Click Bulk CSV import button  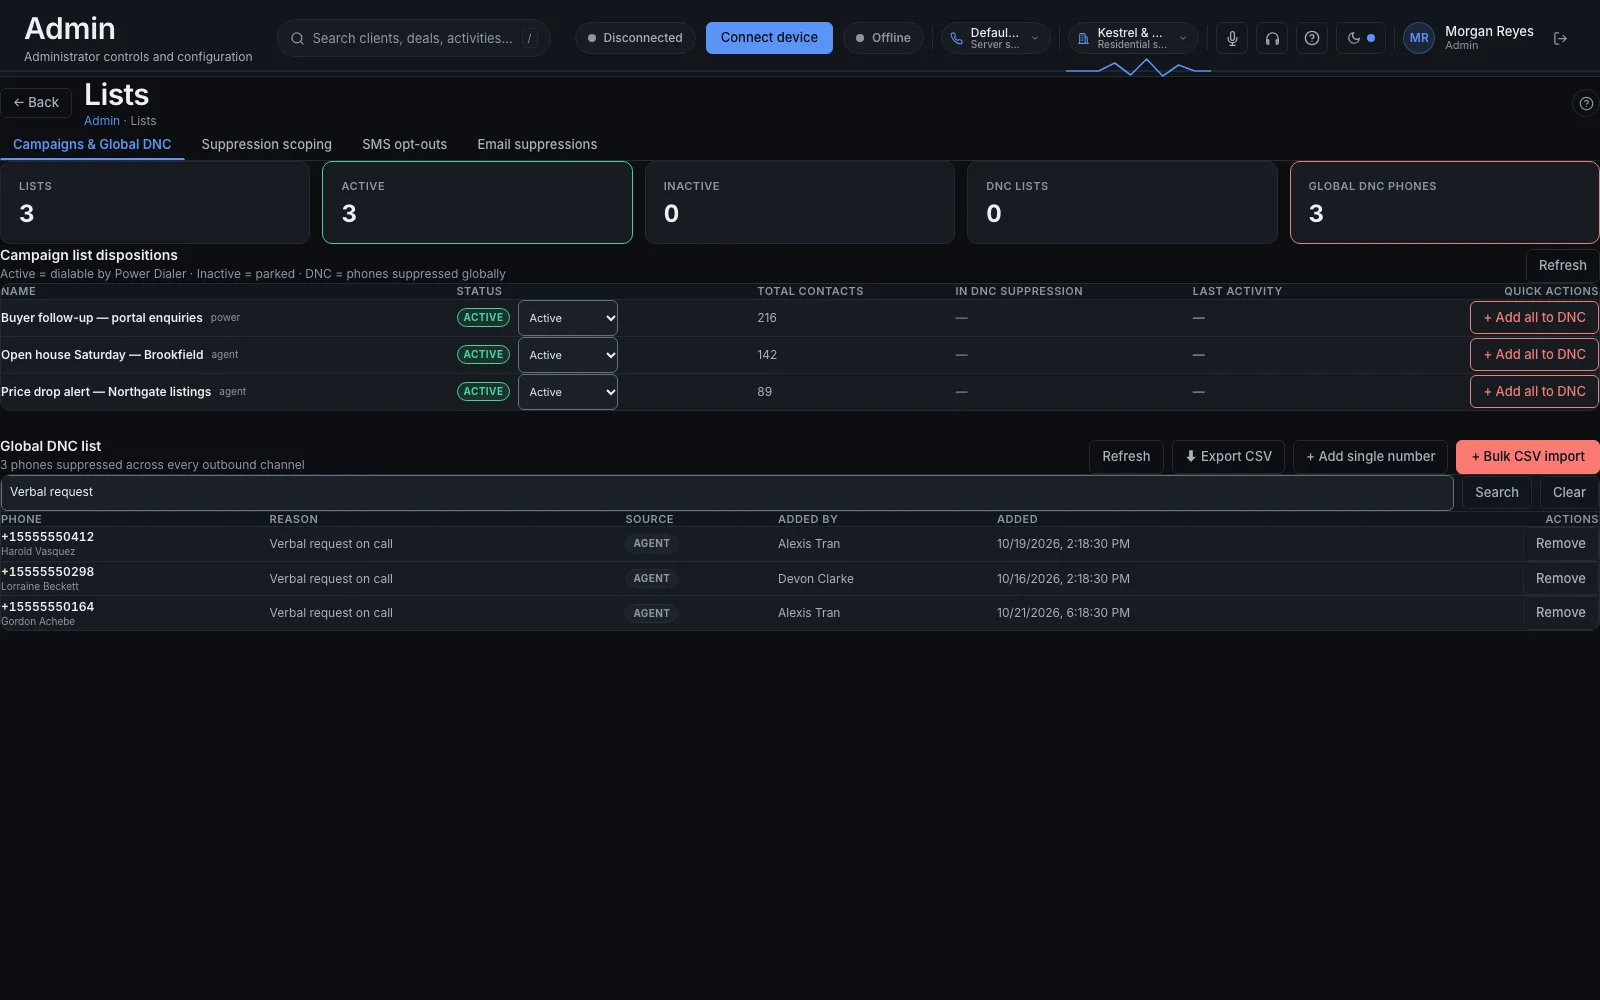1528,456
